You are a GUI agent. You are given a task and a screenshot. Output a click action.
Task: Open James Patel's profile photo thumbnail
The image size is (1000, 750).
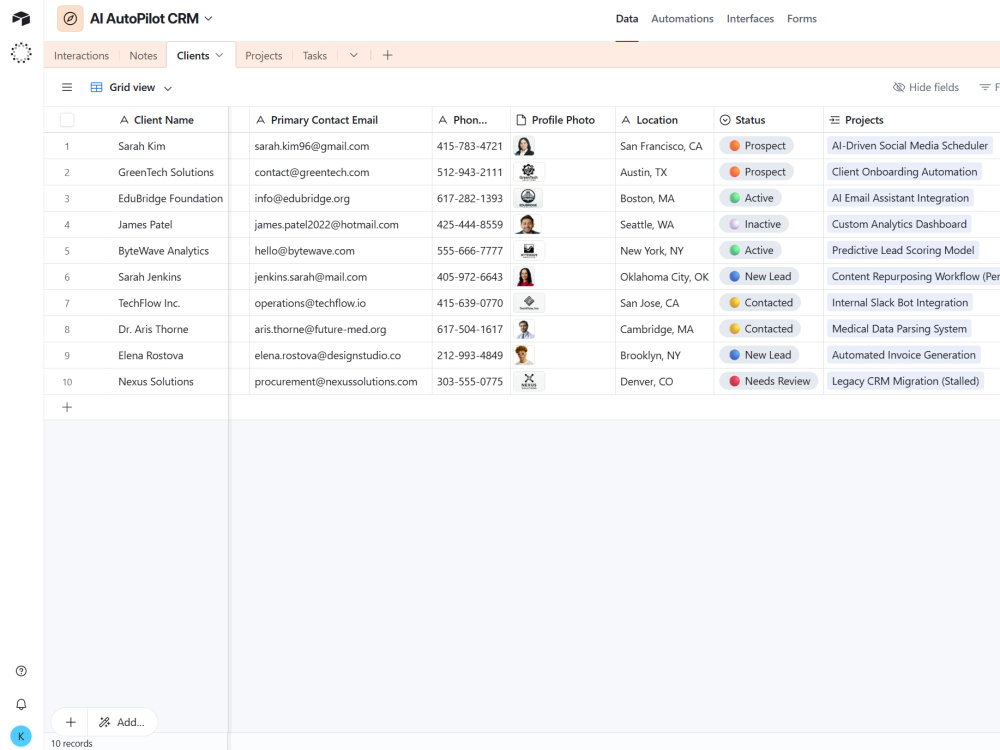(527, 224)
